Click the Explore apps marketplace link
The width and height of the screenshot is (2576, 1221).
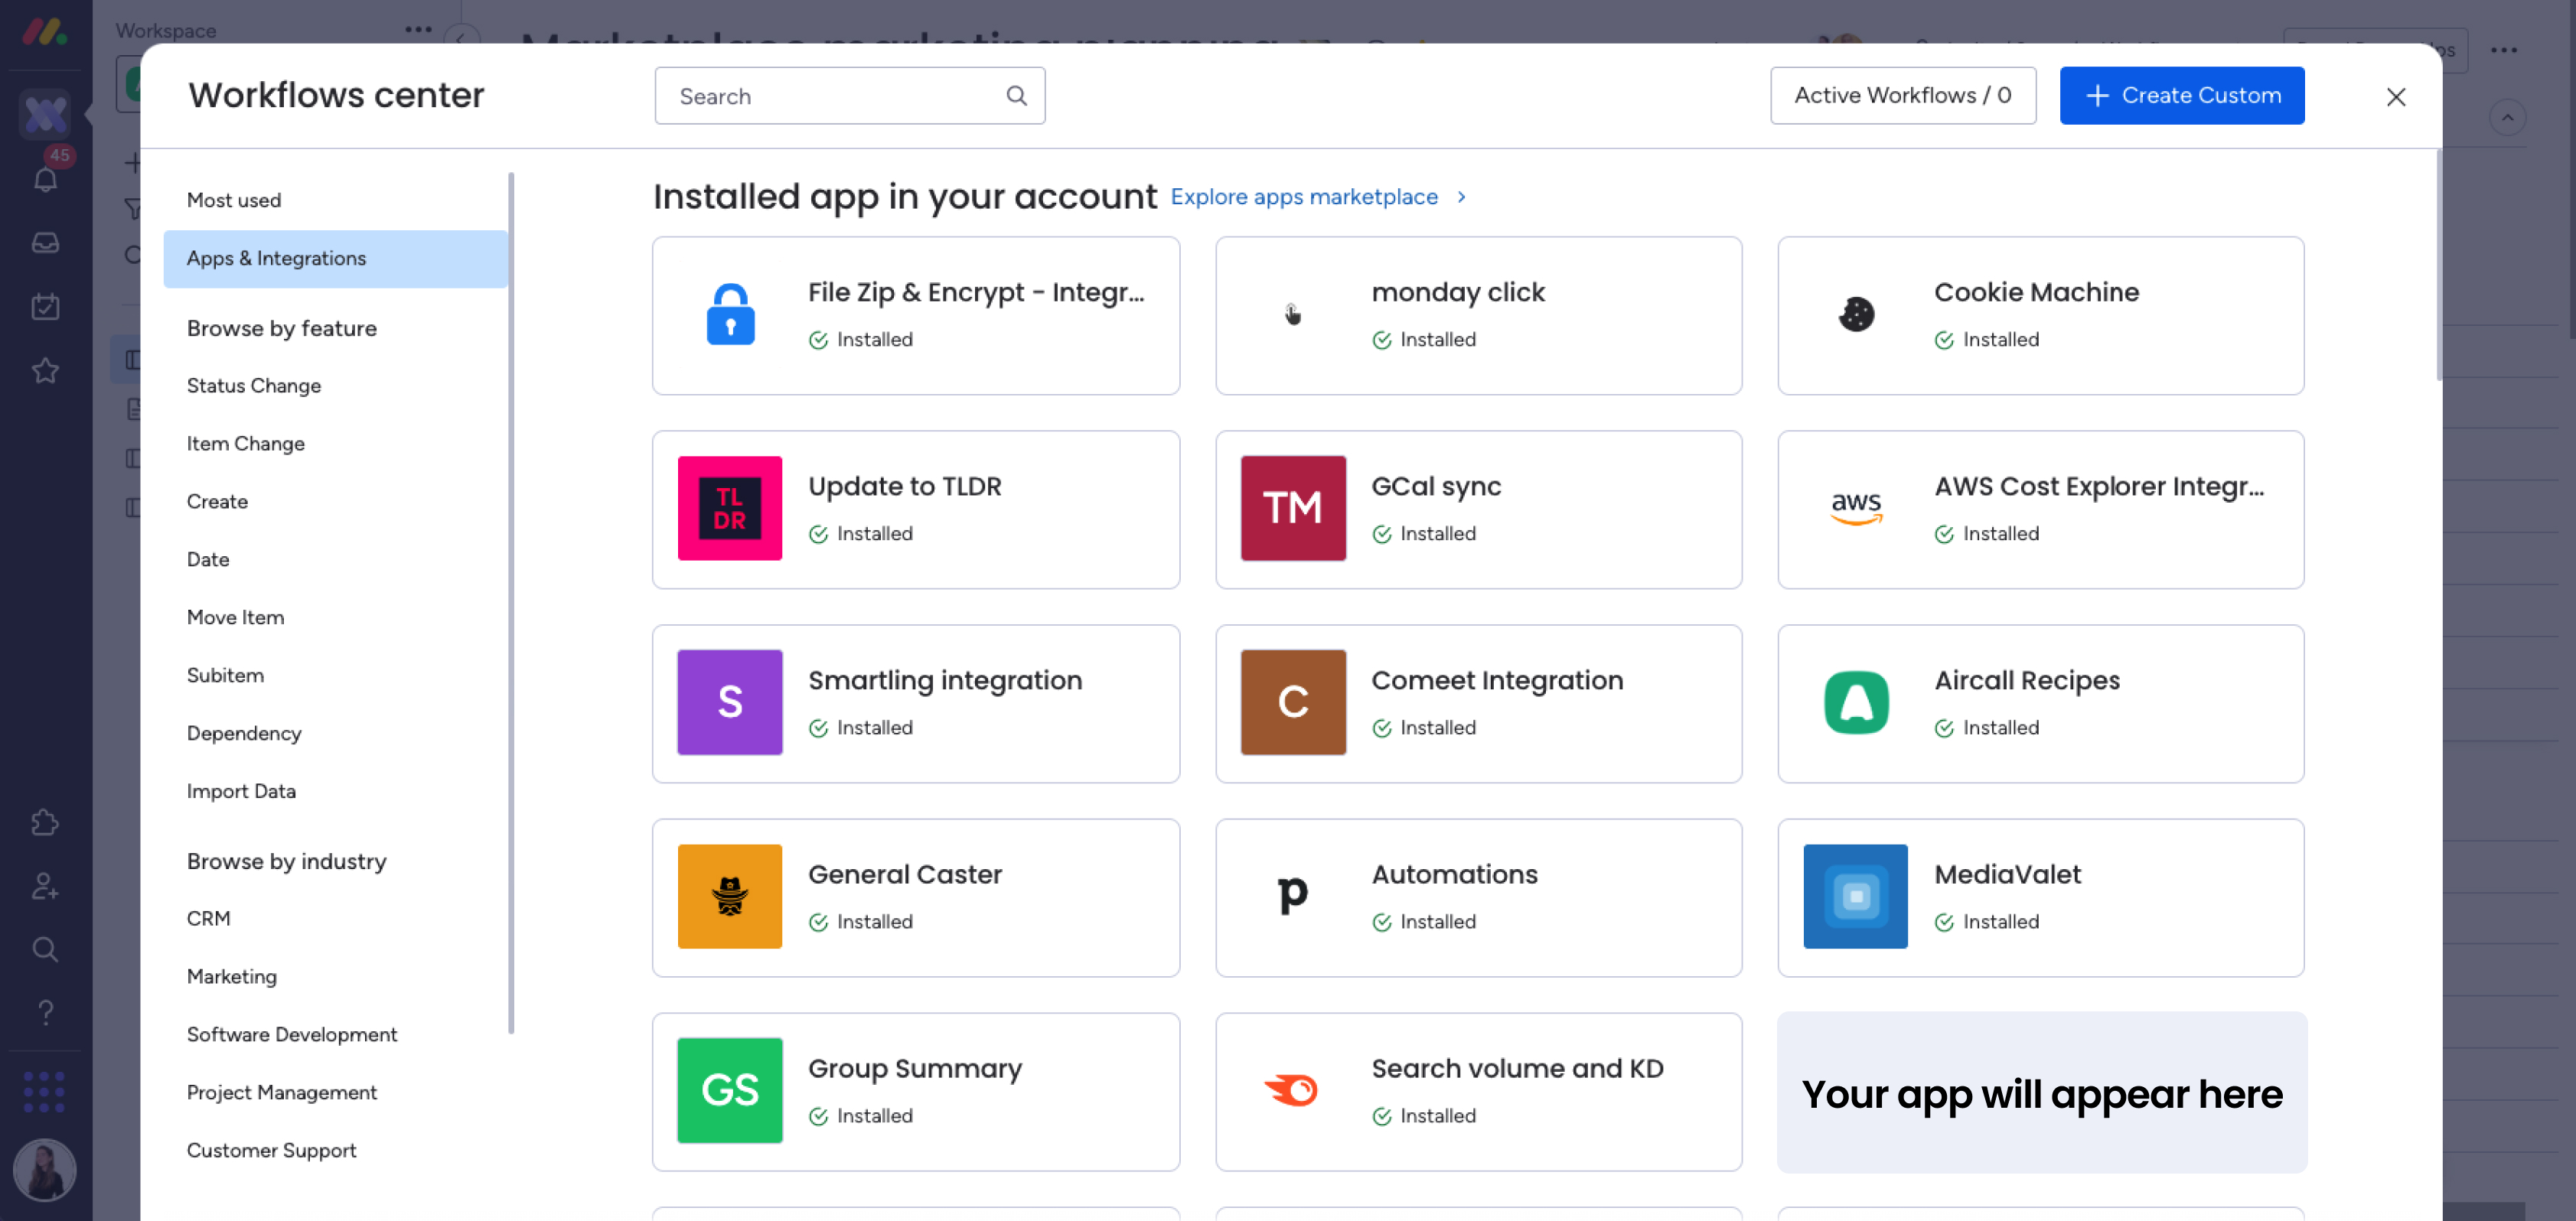(x=1304, y=197)
